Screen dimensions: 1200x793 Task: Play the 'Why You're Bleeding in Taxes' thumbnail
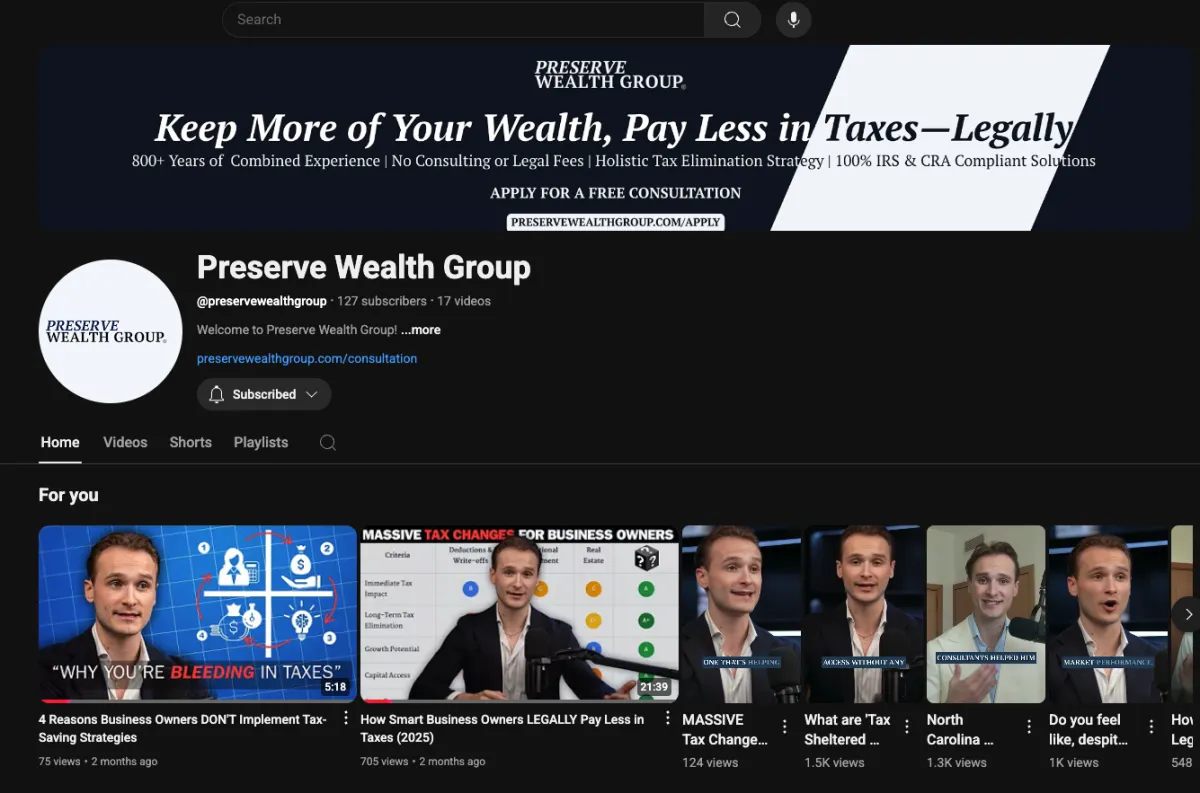click(198, 613)
